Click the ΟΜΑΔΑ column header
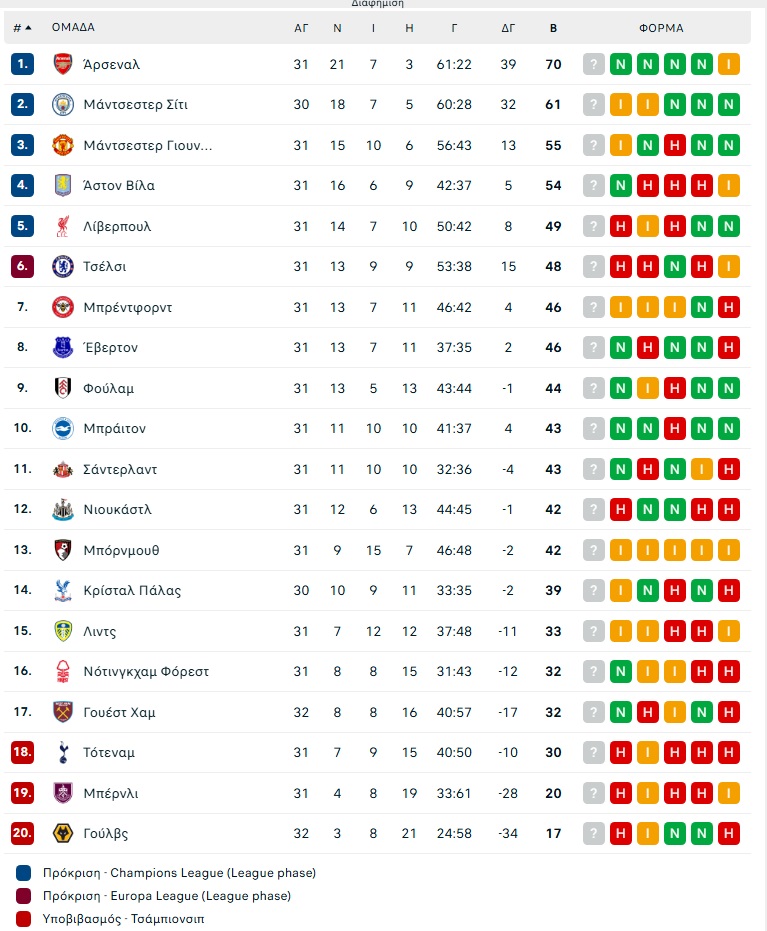 click(73, 28)
